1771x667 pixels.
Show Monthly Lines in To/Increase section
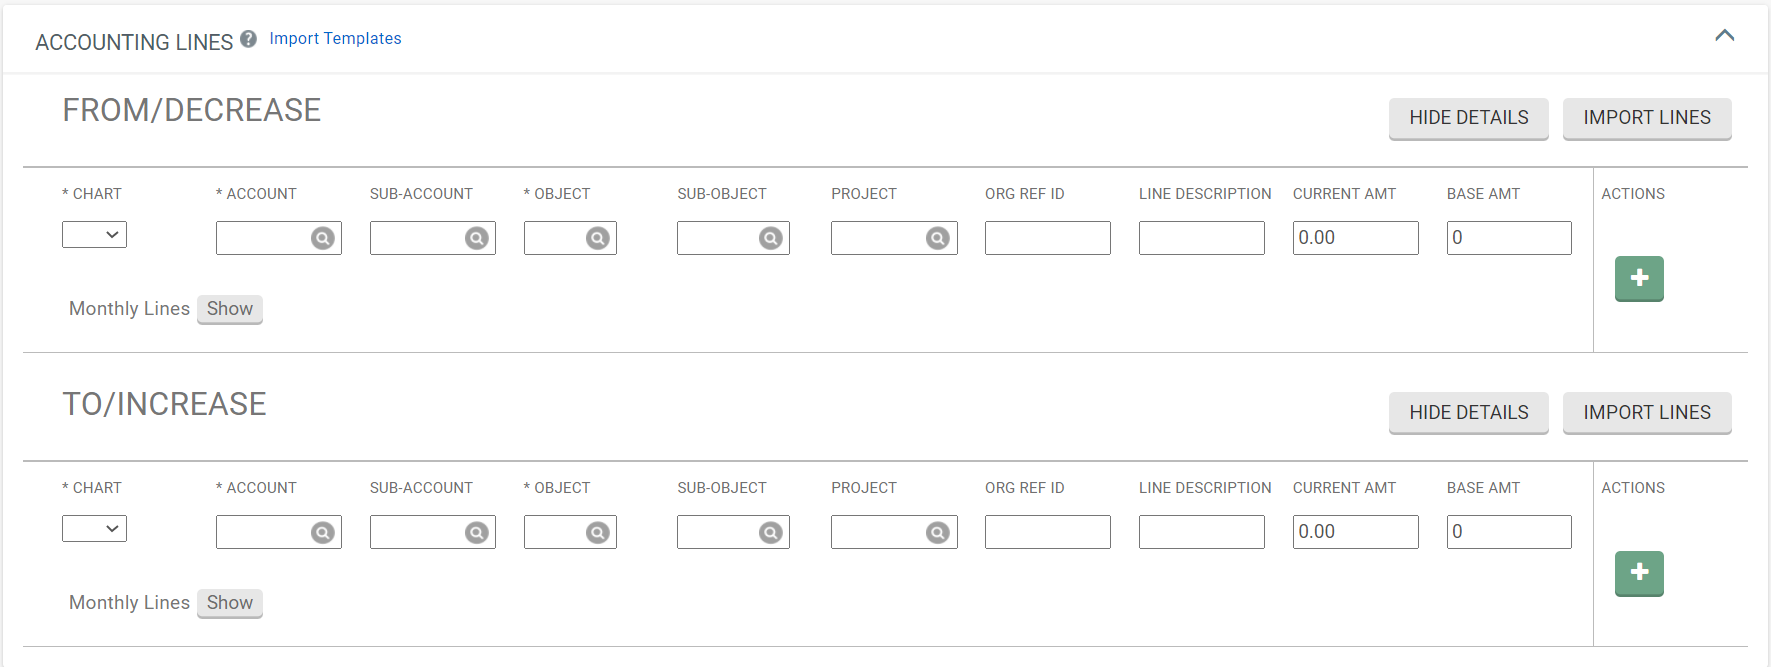[x=230, y=603]
